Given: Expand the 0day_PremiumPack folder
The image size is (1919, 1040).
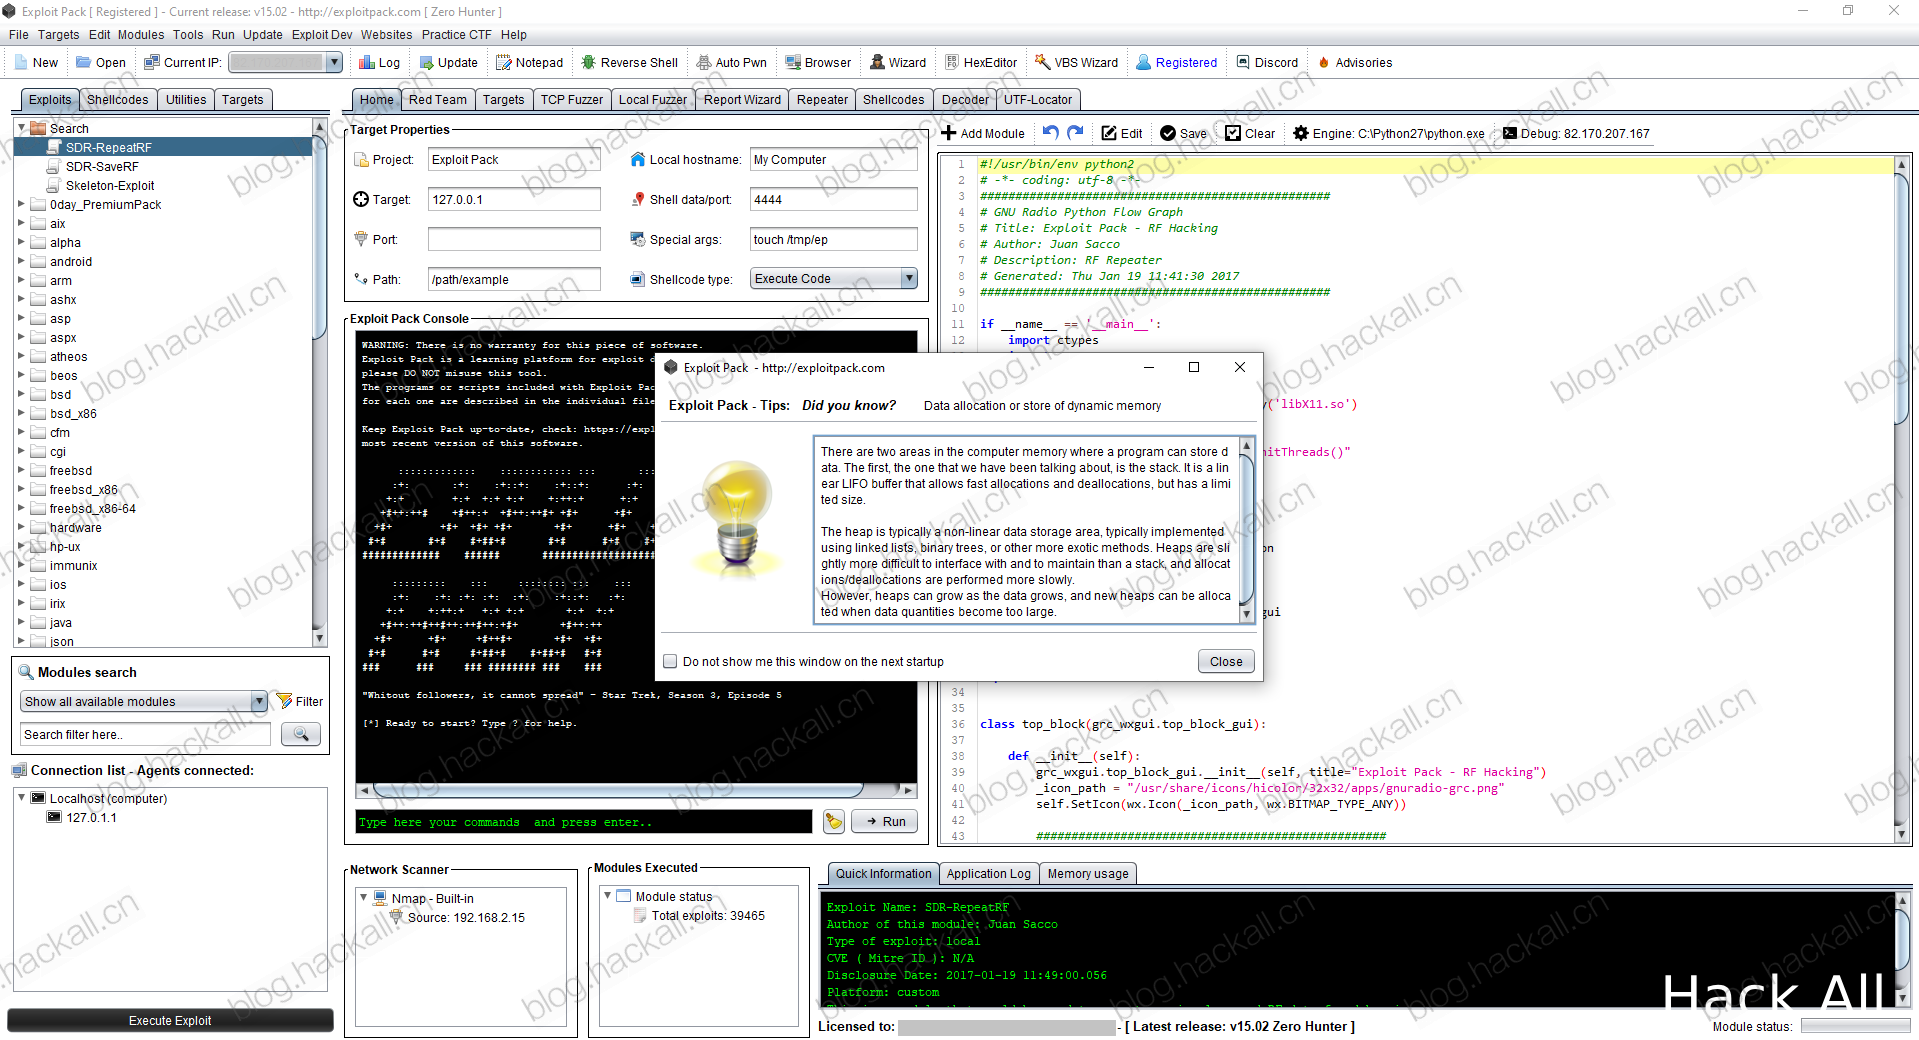Looking at the screenshot, I should click(x=21, y=204).
